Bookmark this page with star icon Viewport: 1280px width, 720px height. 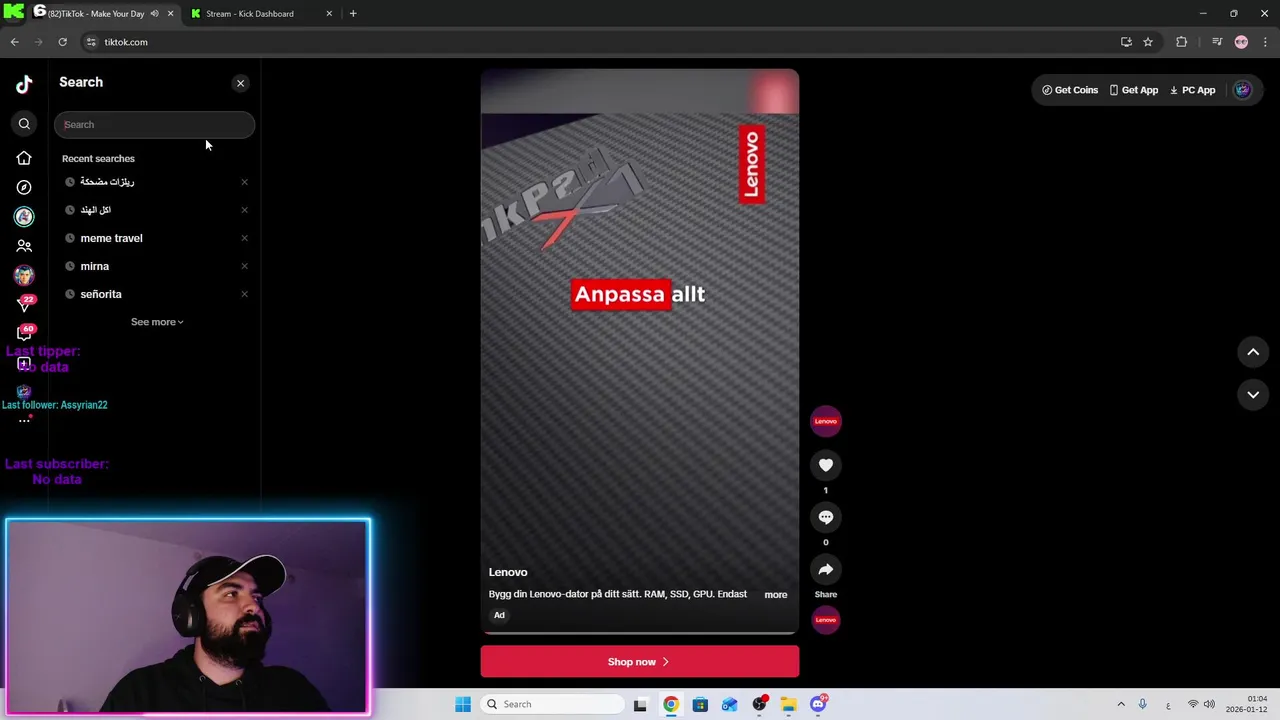pyautogui.click(x=1148, y=42)
